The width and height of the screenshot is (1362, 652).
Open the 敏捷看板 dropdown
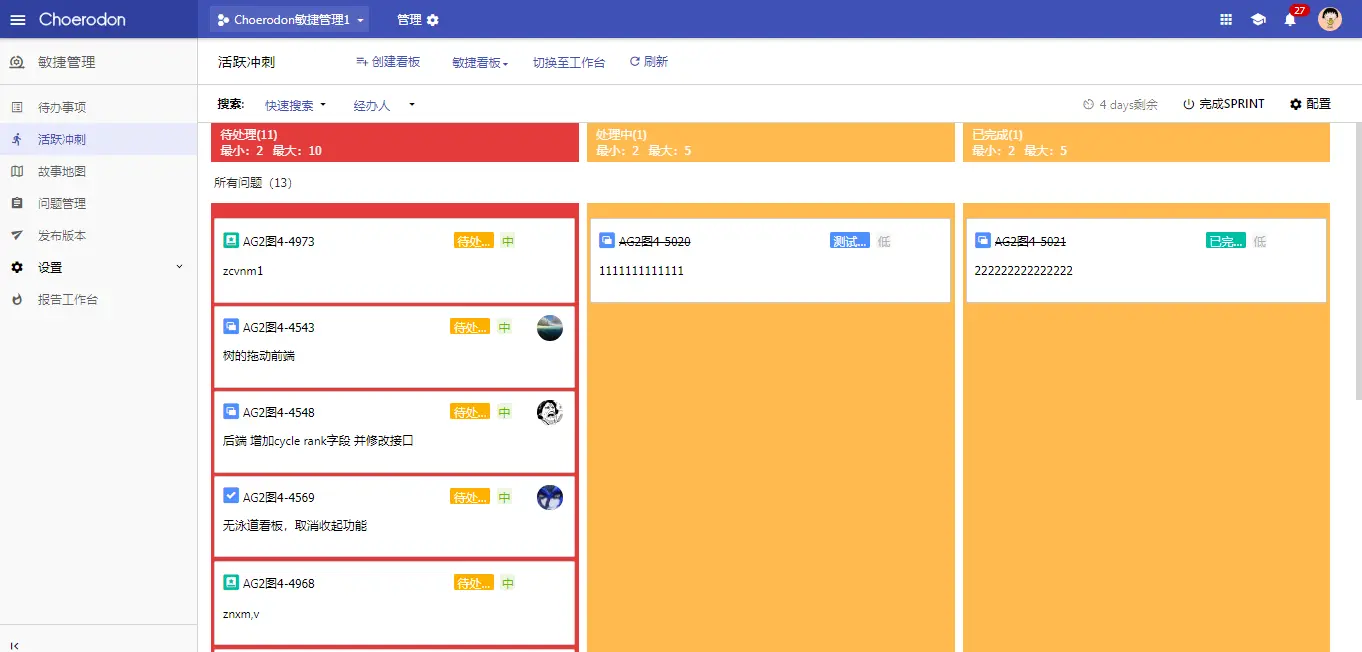click(480, 63)
